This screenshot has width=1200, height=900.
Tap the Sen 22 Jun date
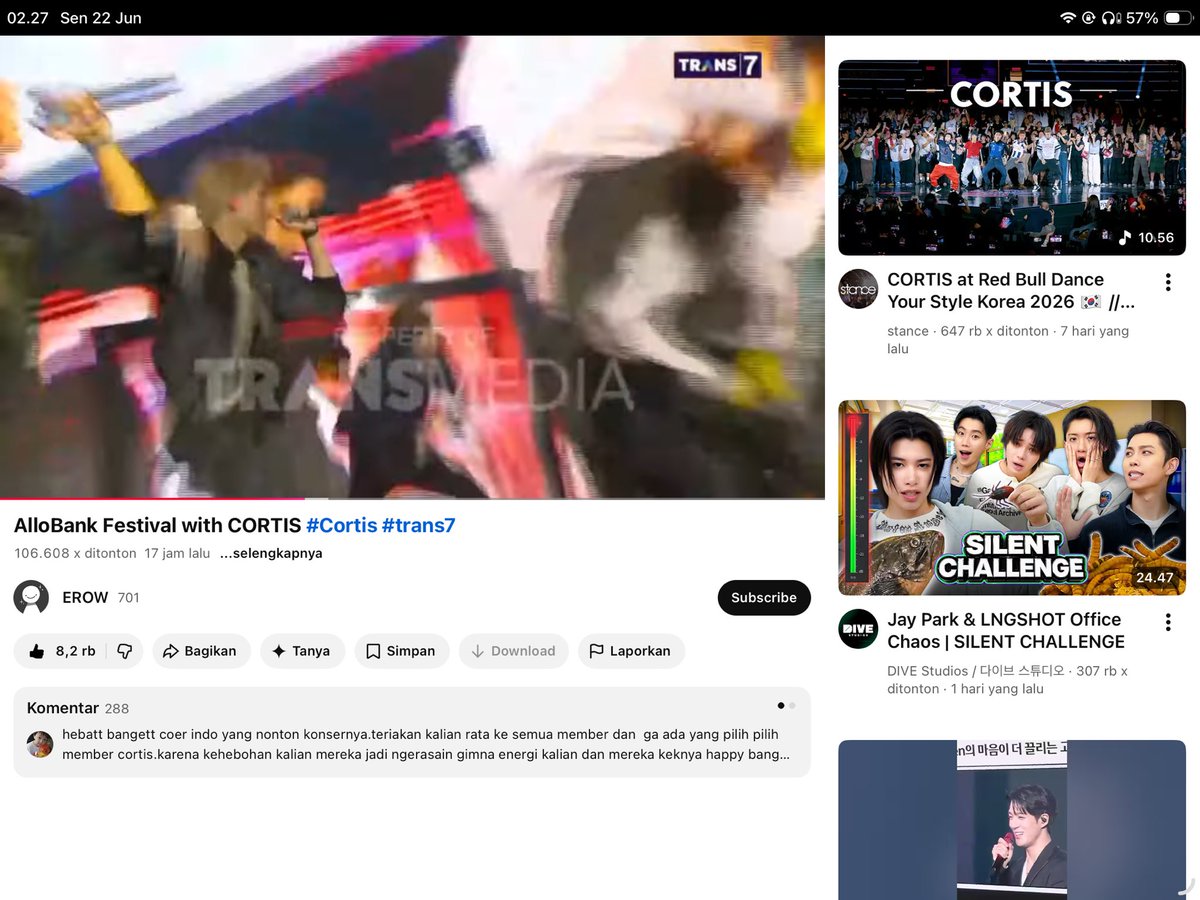click(x=101, y=18)
